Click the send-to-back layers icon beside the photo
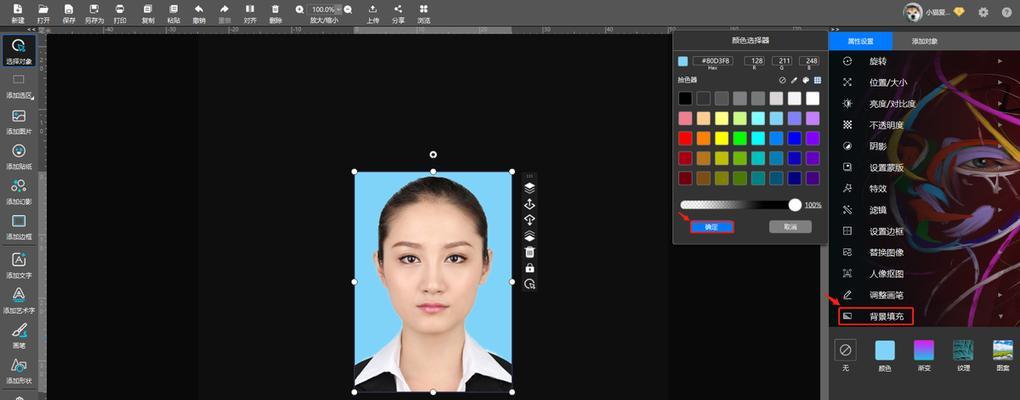 pyautogui.click(x=530, y=236)
